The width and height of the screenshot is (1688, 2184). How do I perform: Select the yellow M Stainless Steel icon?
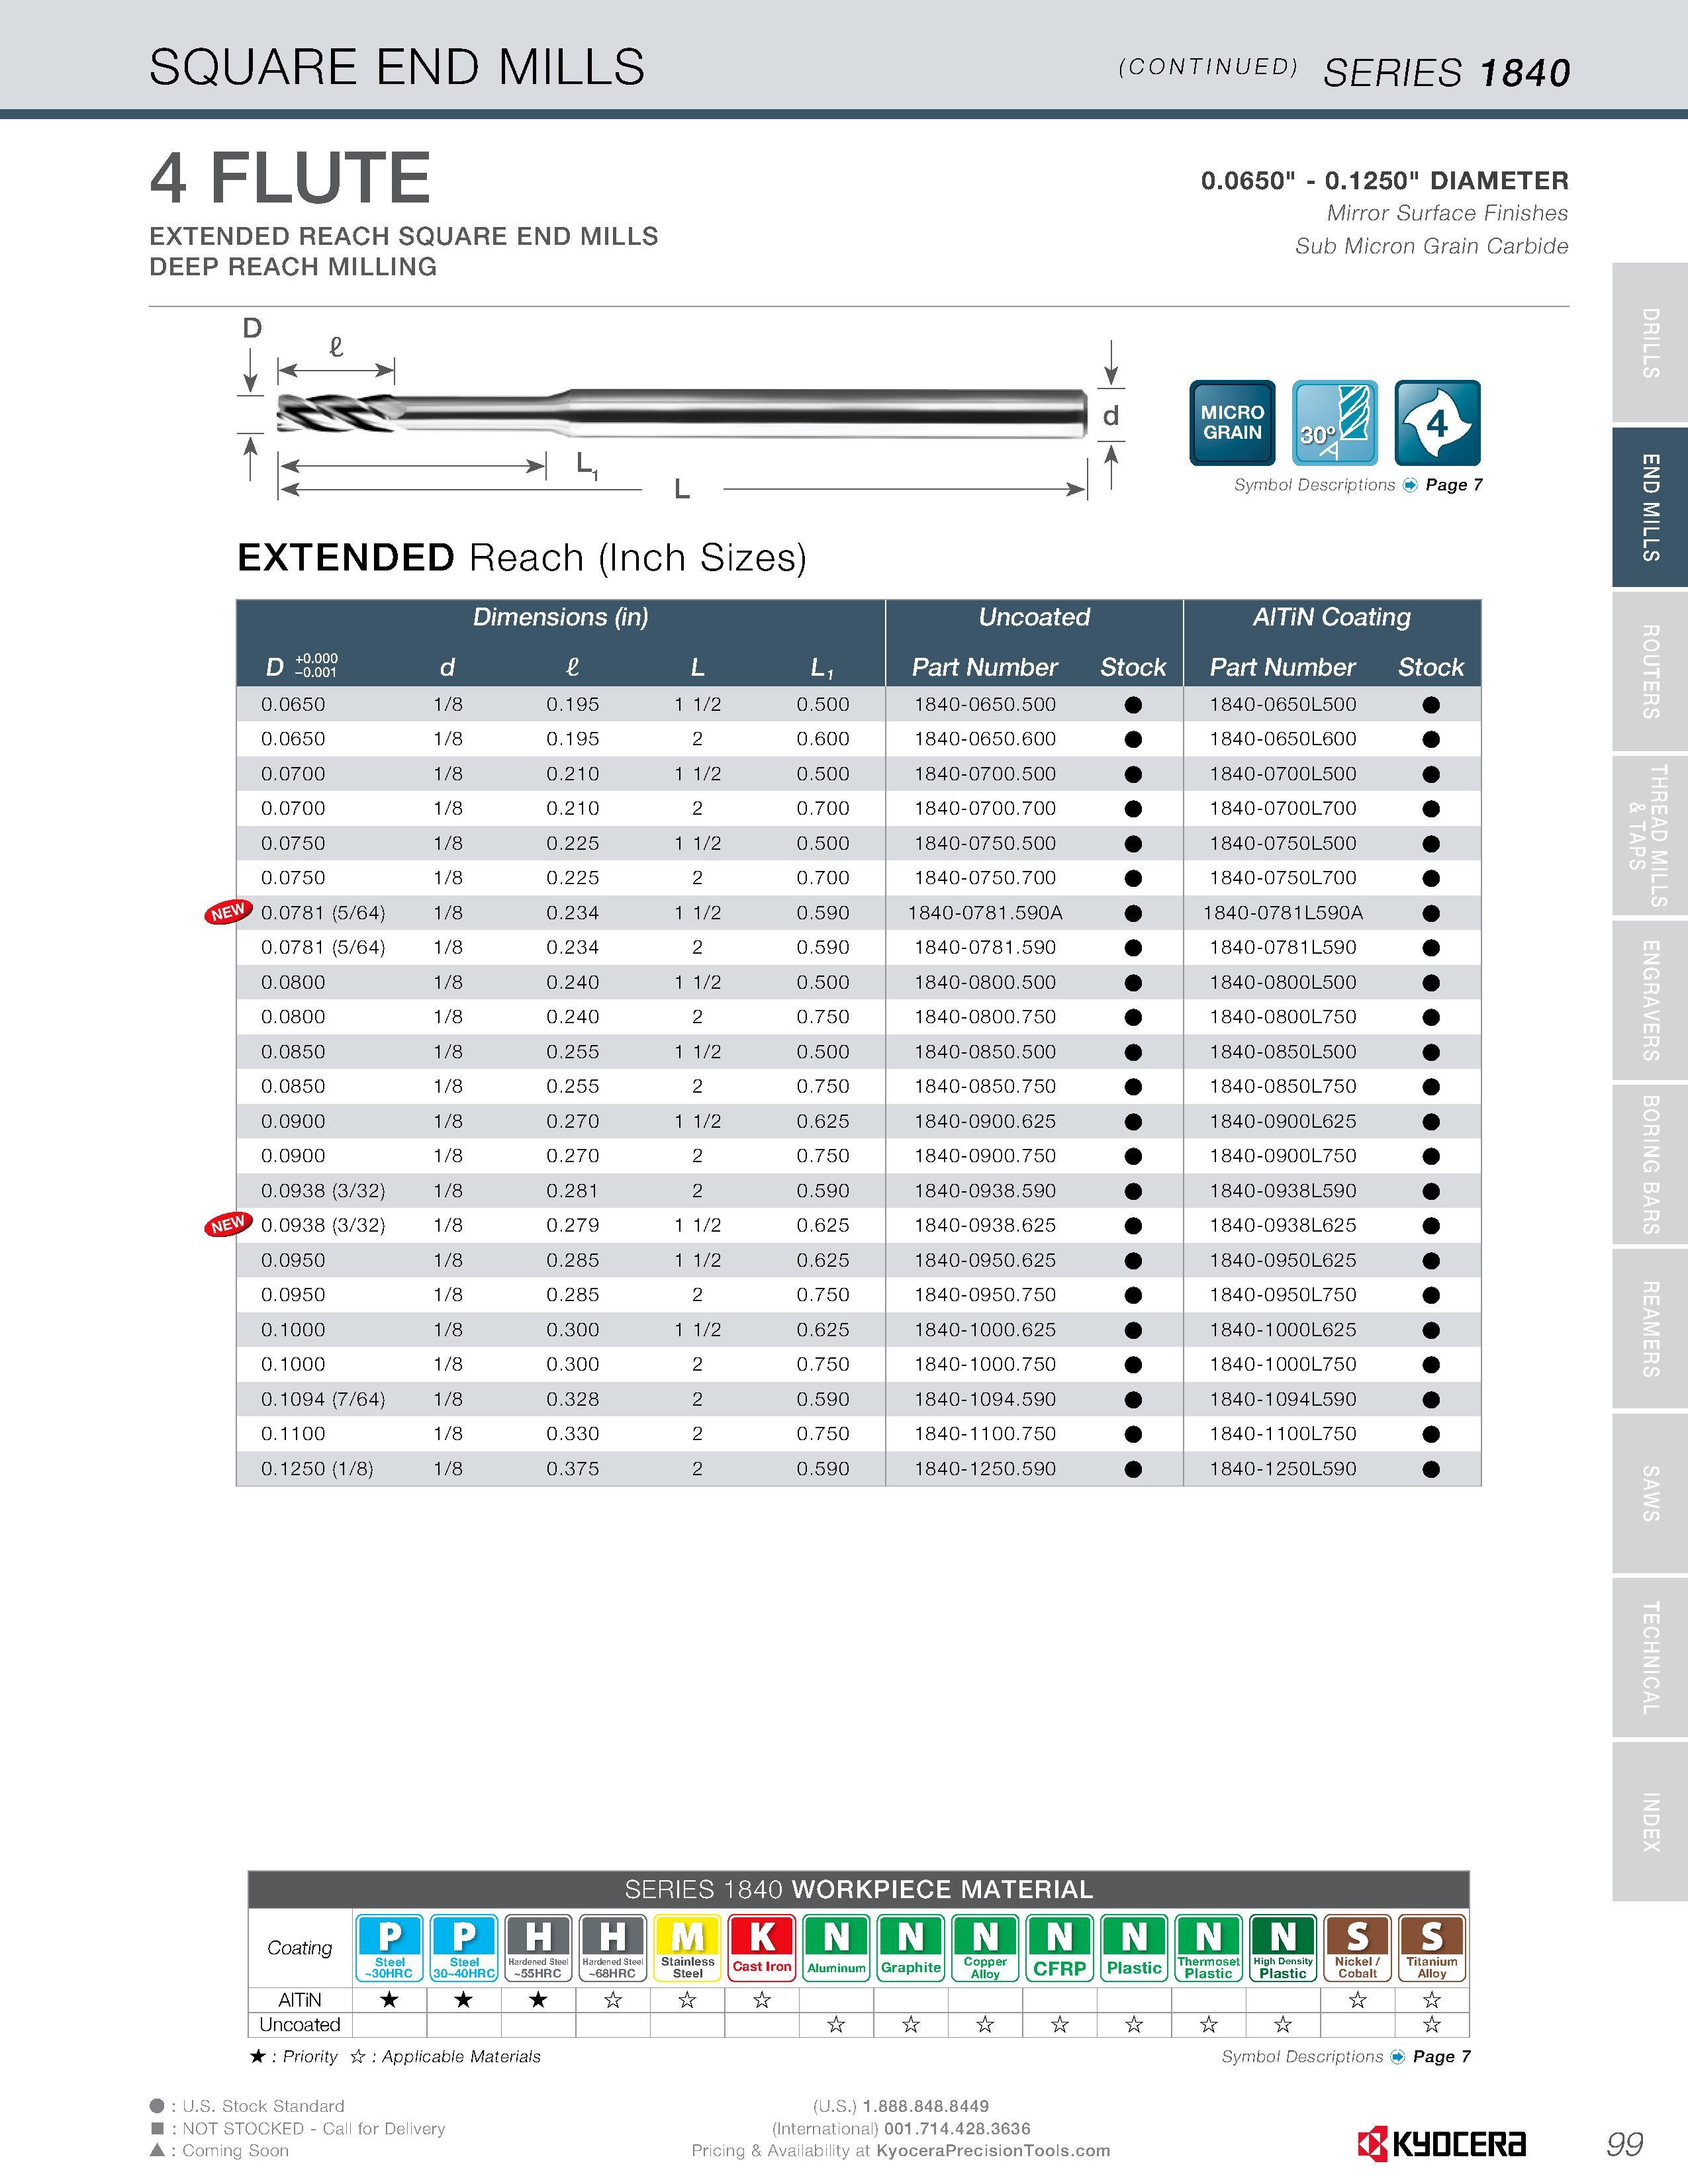click(x=687, y=1948)
